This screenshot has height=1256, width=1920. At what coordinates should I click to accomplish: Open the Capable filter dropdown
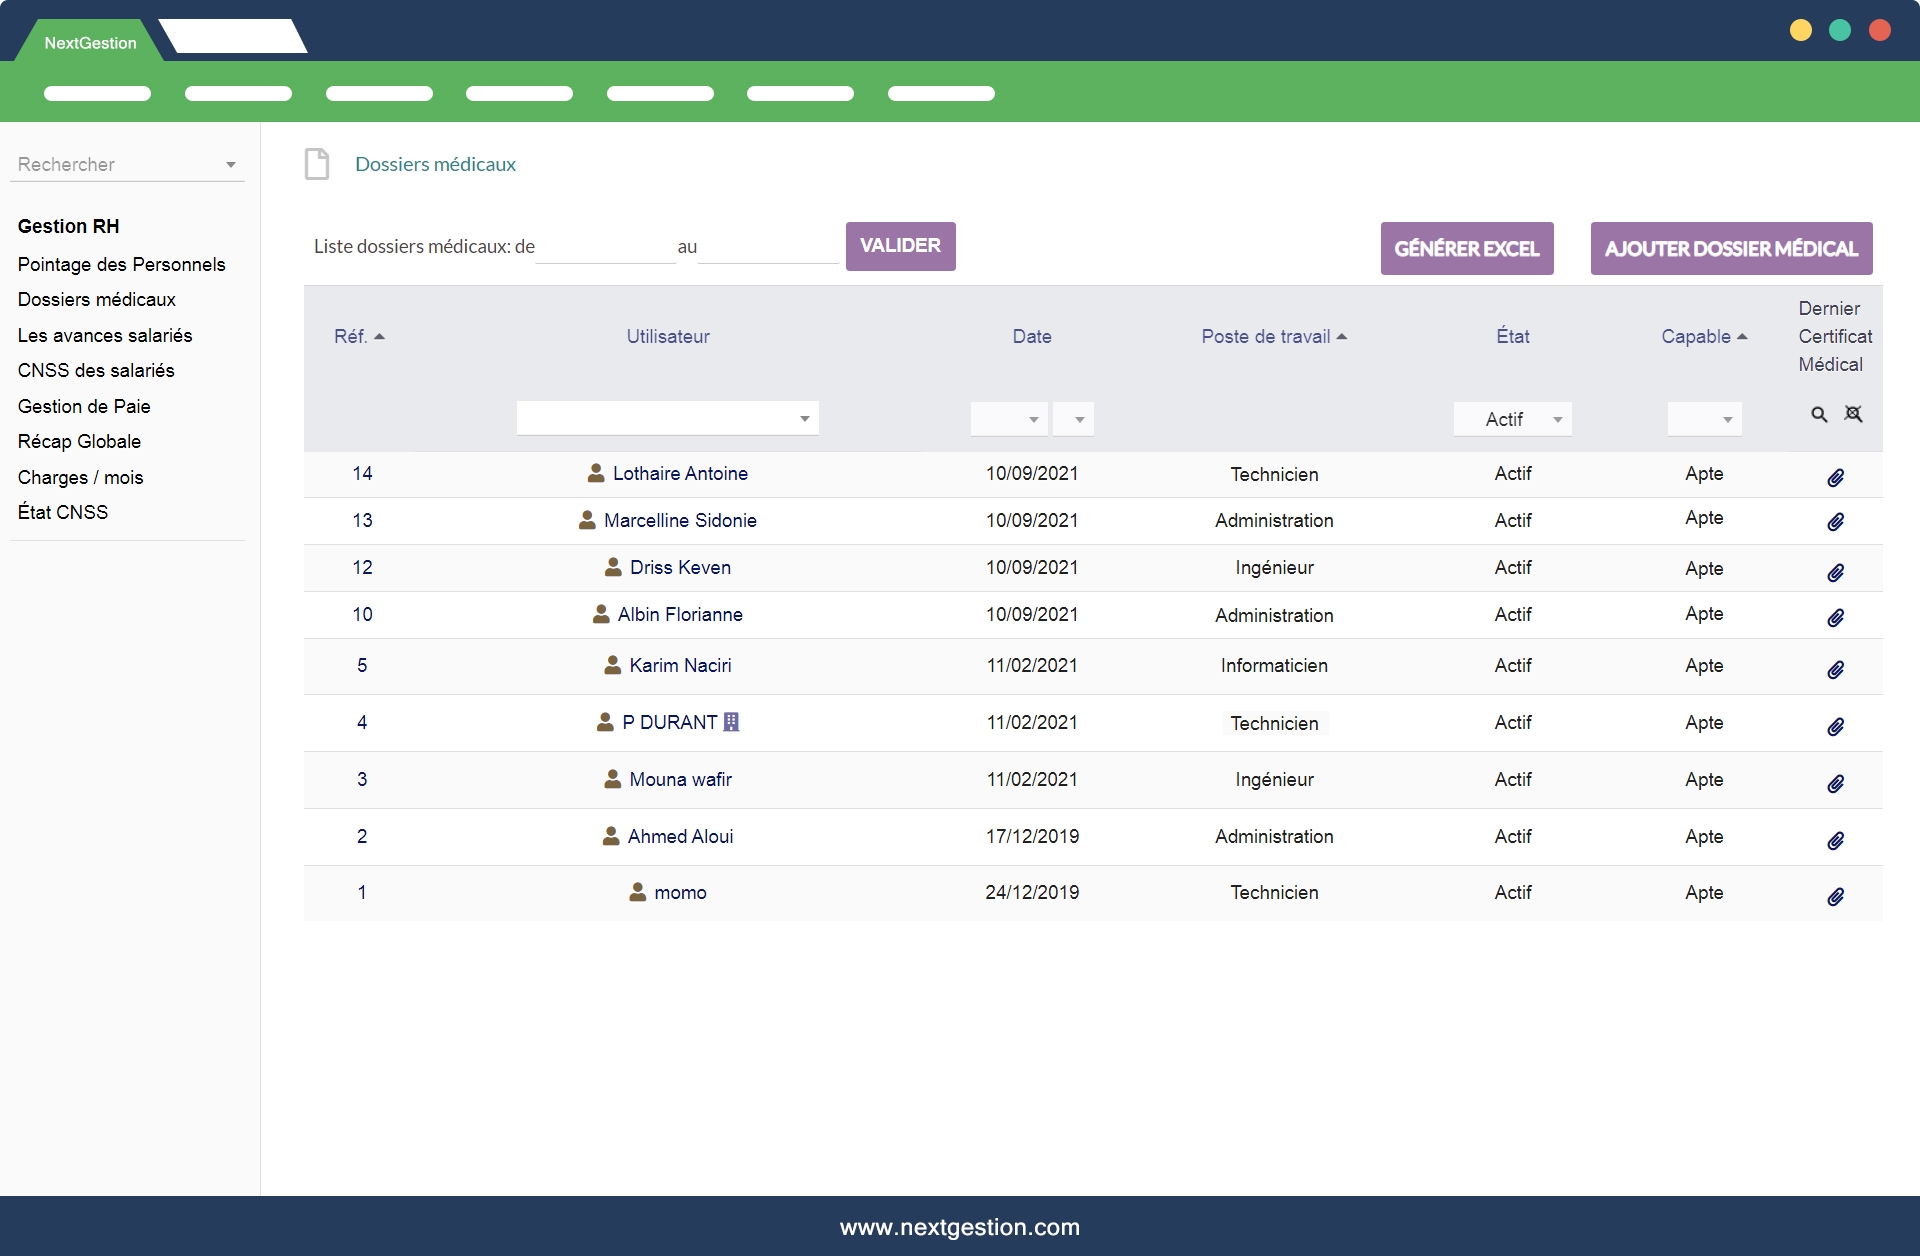click(1704, 419)
